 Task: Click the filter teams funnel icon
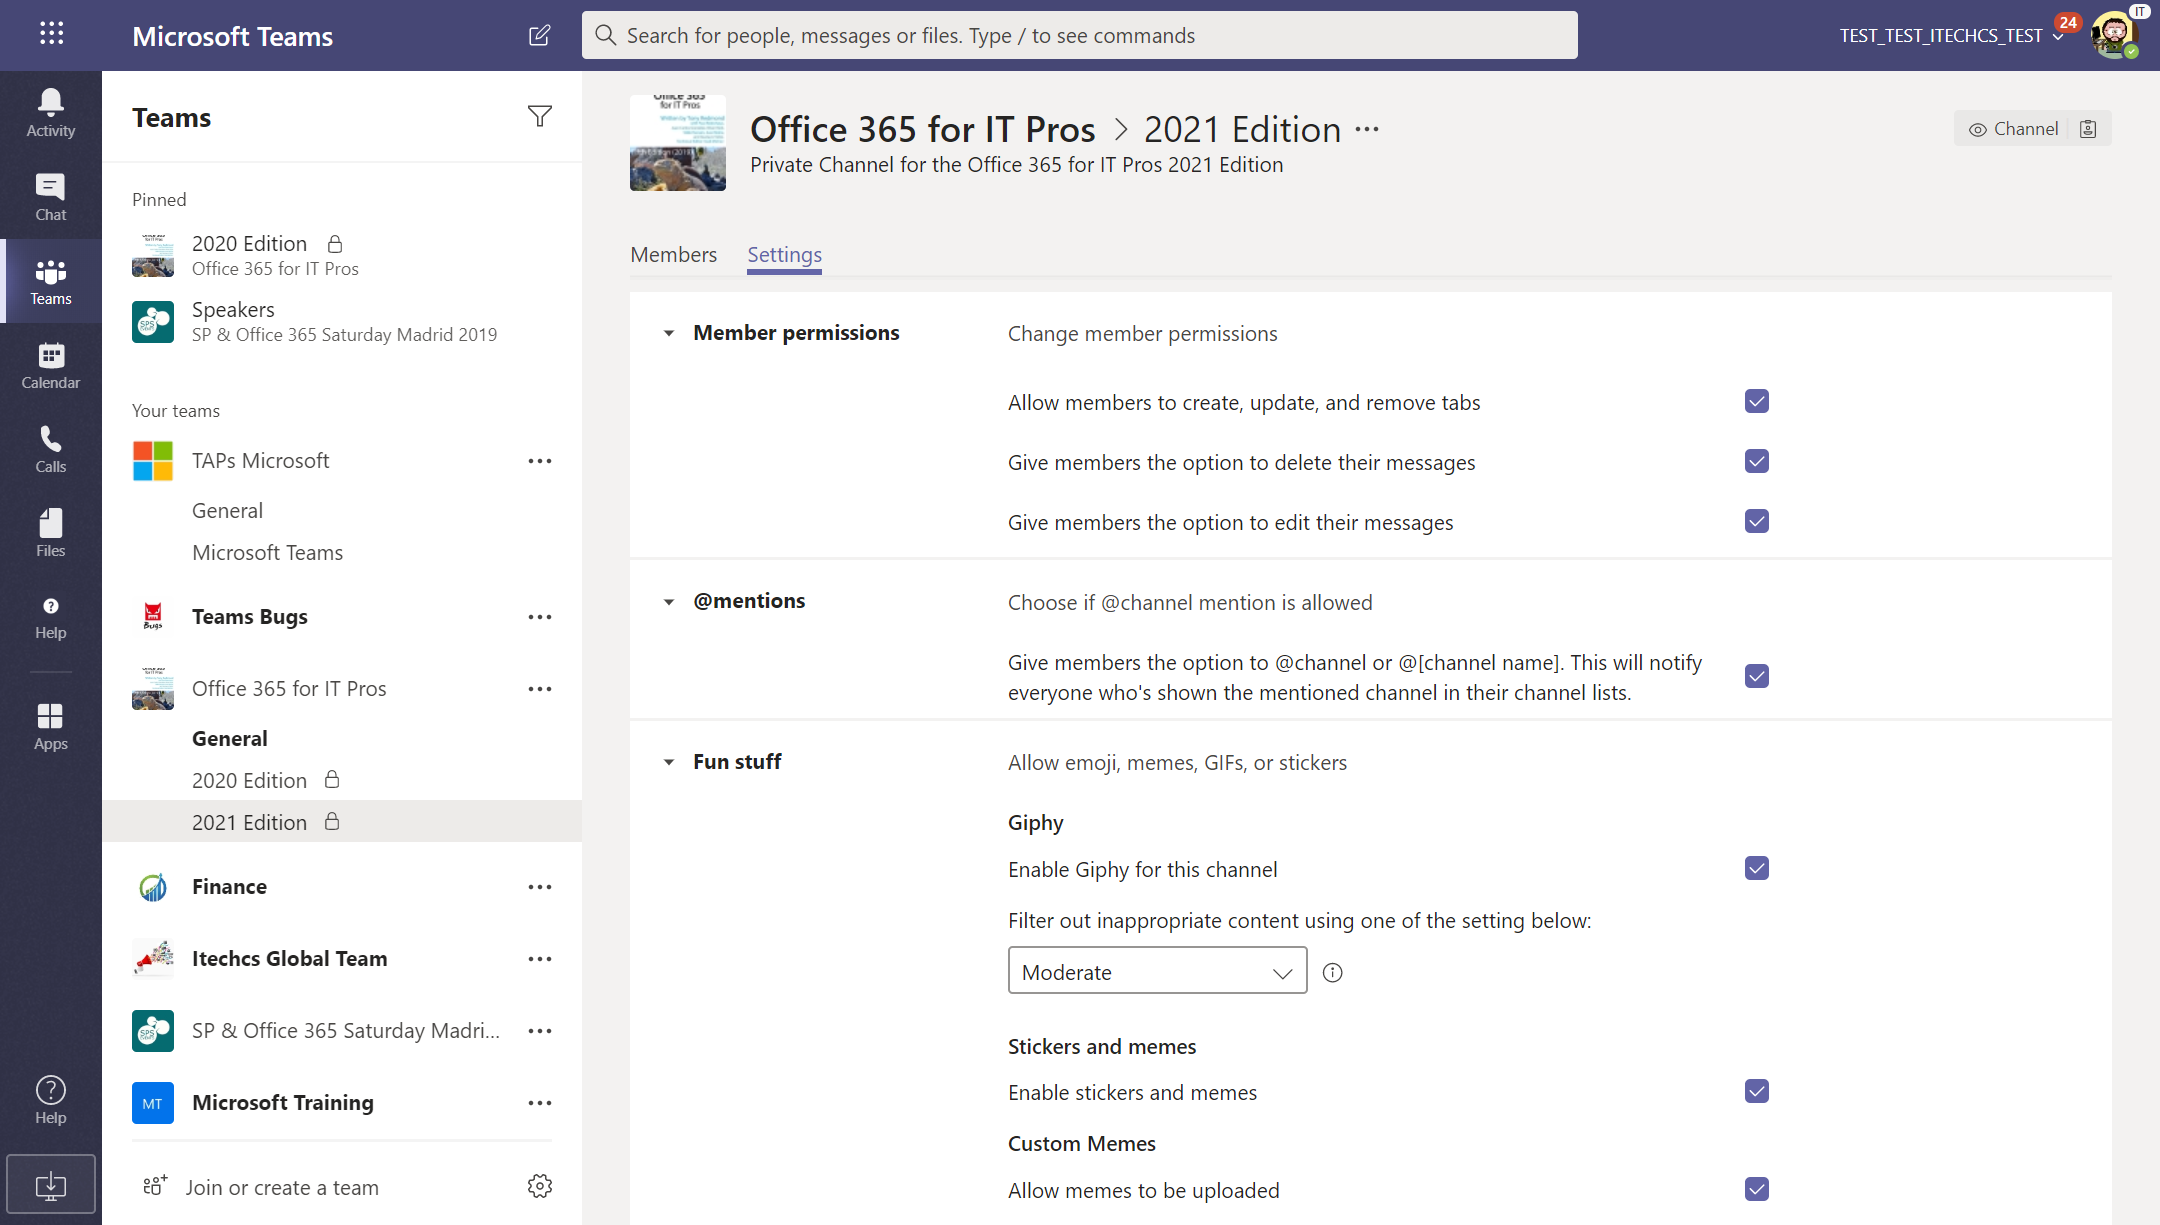coord(539,117)
